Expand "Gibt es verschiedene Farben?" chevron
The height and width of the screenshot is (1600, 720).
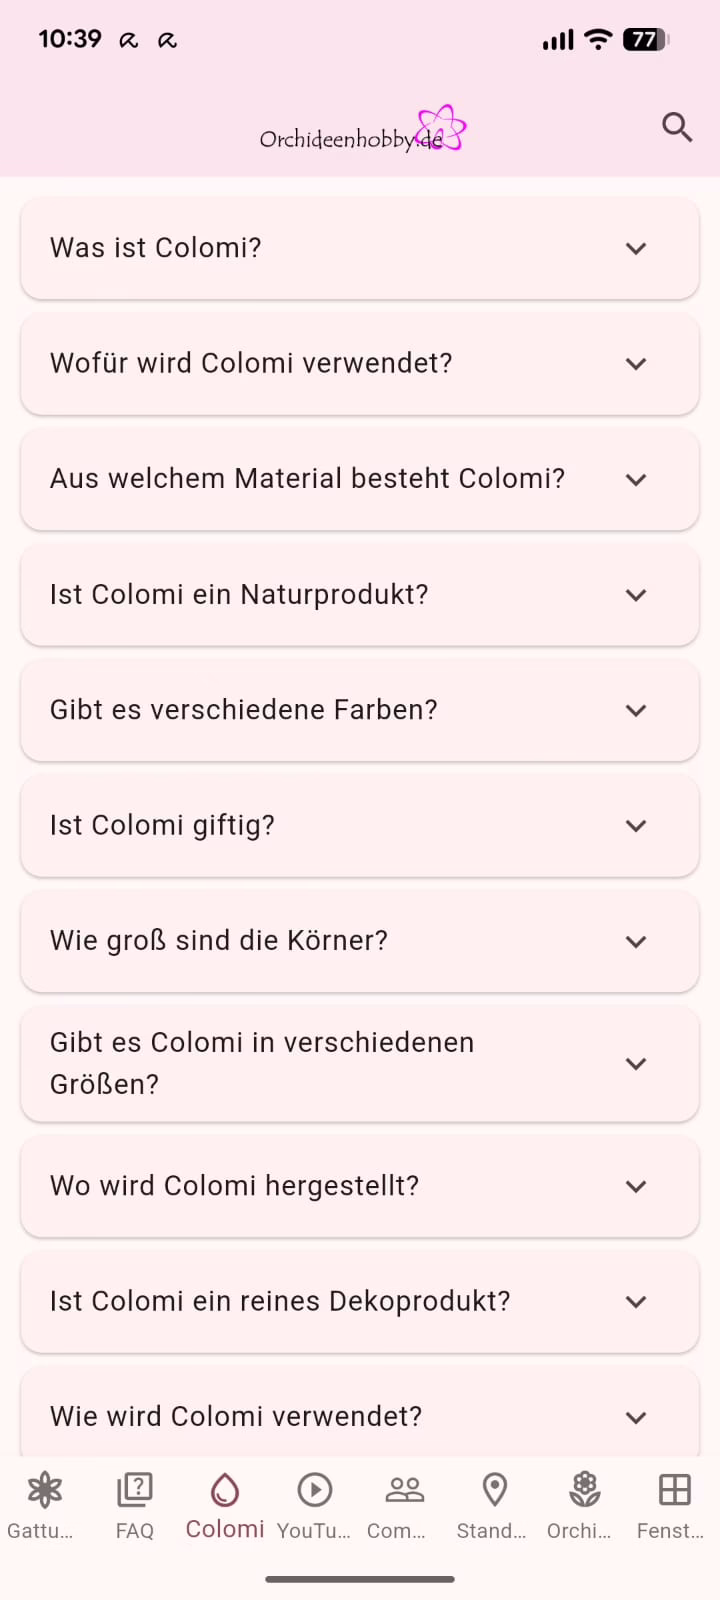click(x=636, y=710)
